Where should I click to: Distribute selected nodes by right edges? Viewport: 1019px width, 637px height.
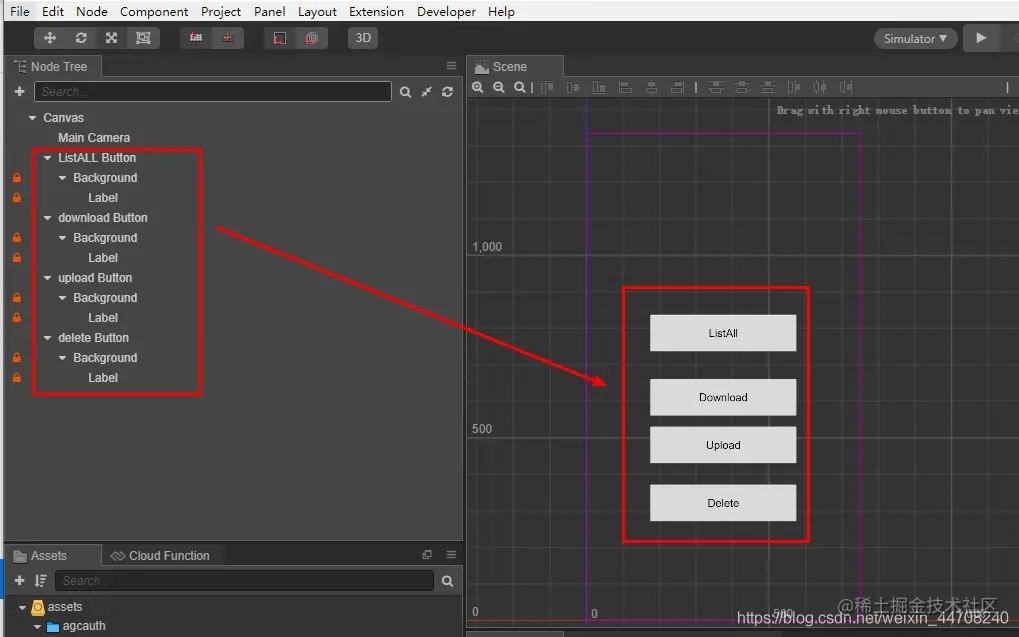pos(845,87)
